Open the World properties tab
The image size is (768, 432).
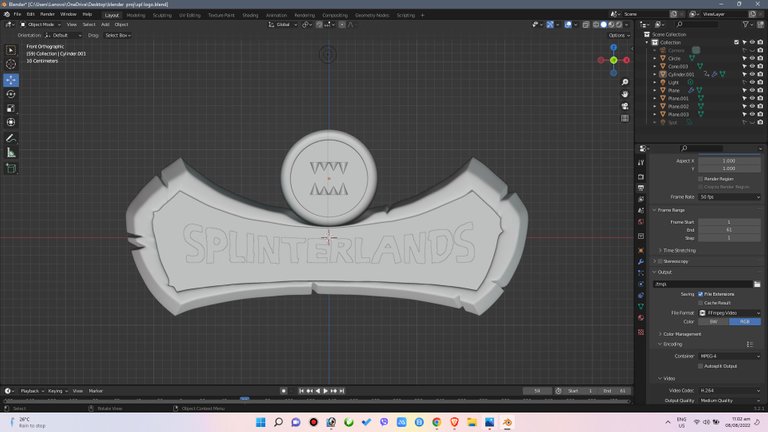point(641,222)
